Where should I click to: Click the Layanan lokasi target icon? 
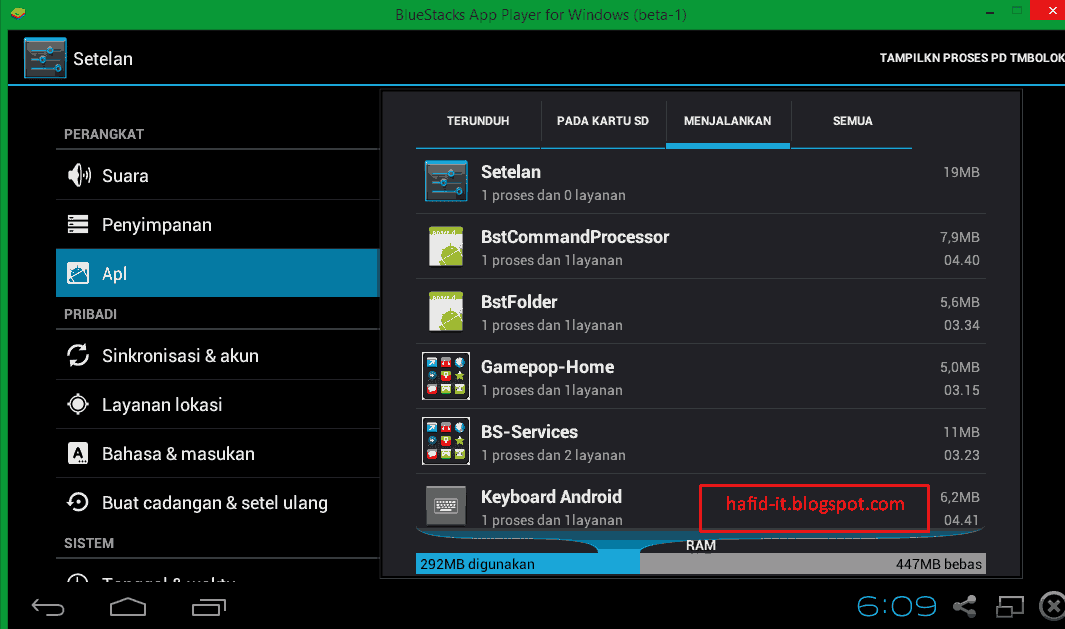78,404
